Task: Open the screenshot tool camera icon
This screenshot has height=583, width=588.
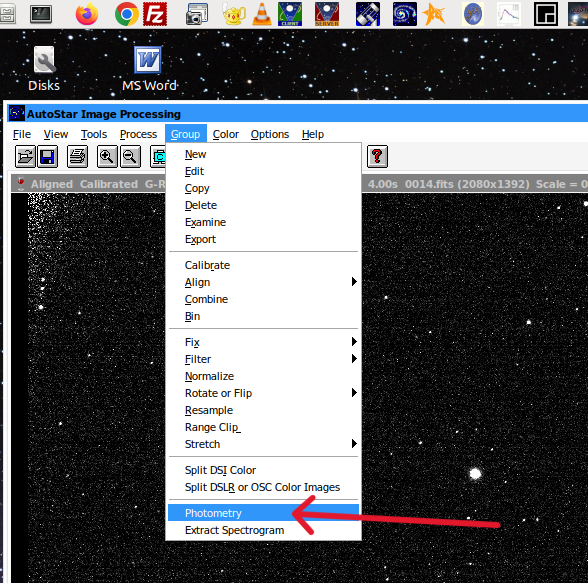Action: coord(197,14)
